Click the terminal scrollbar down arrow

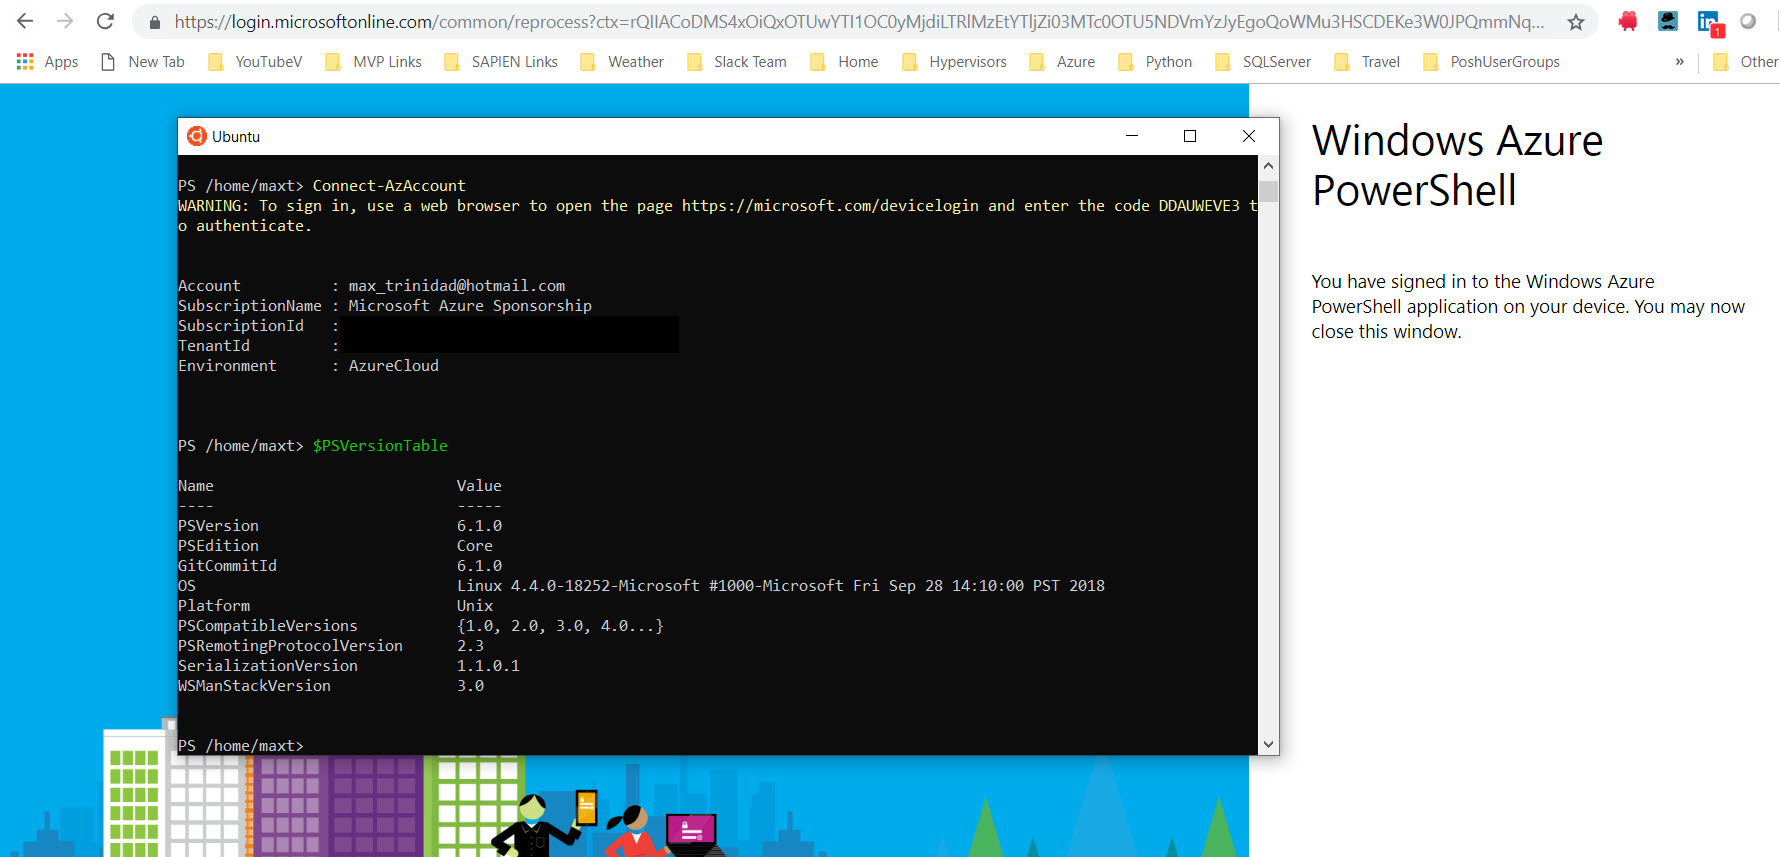1268,744
